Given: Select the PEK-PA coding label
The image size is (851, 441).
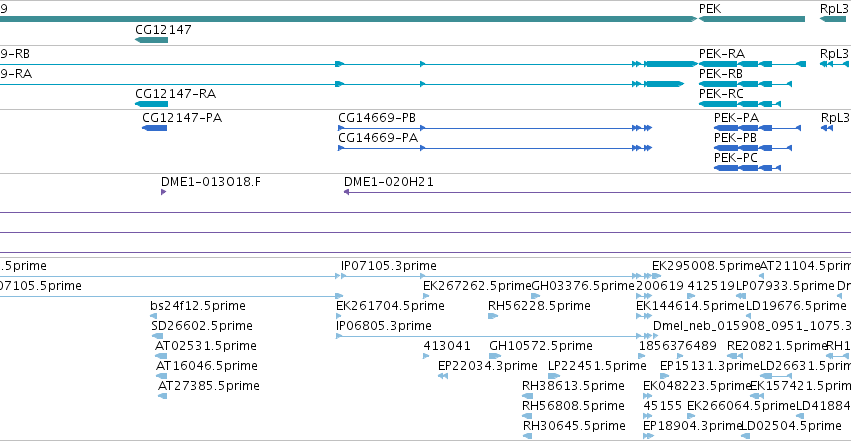Looking at the screenshot, I should pyautogui.click(x=736, y=118).
